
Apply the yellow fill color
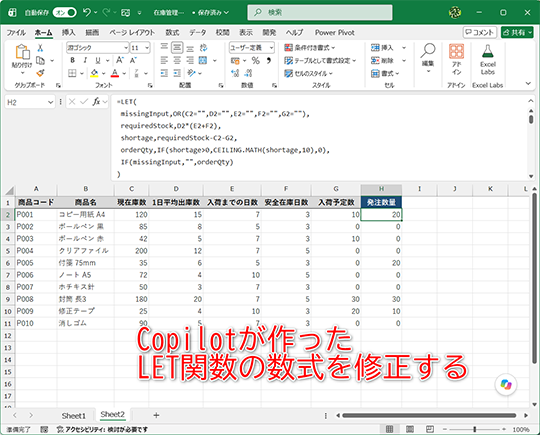point(94,73)
